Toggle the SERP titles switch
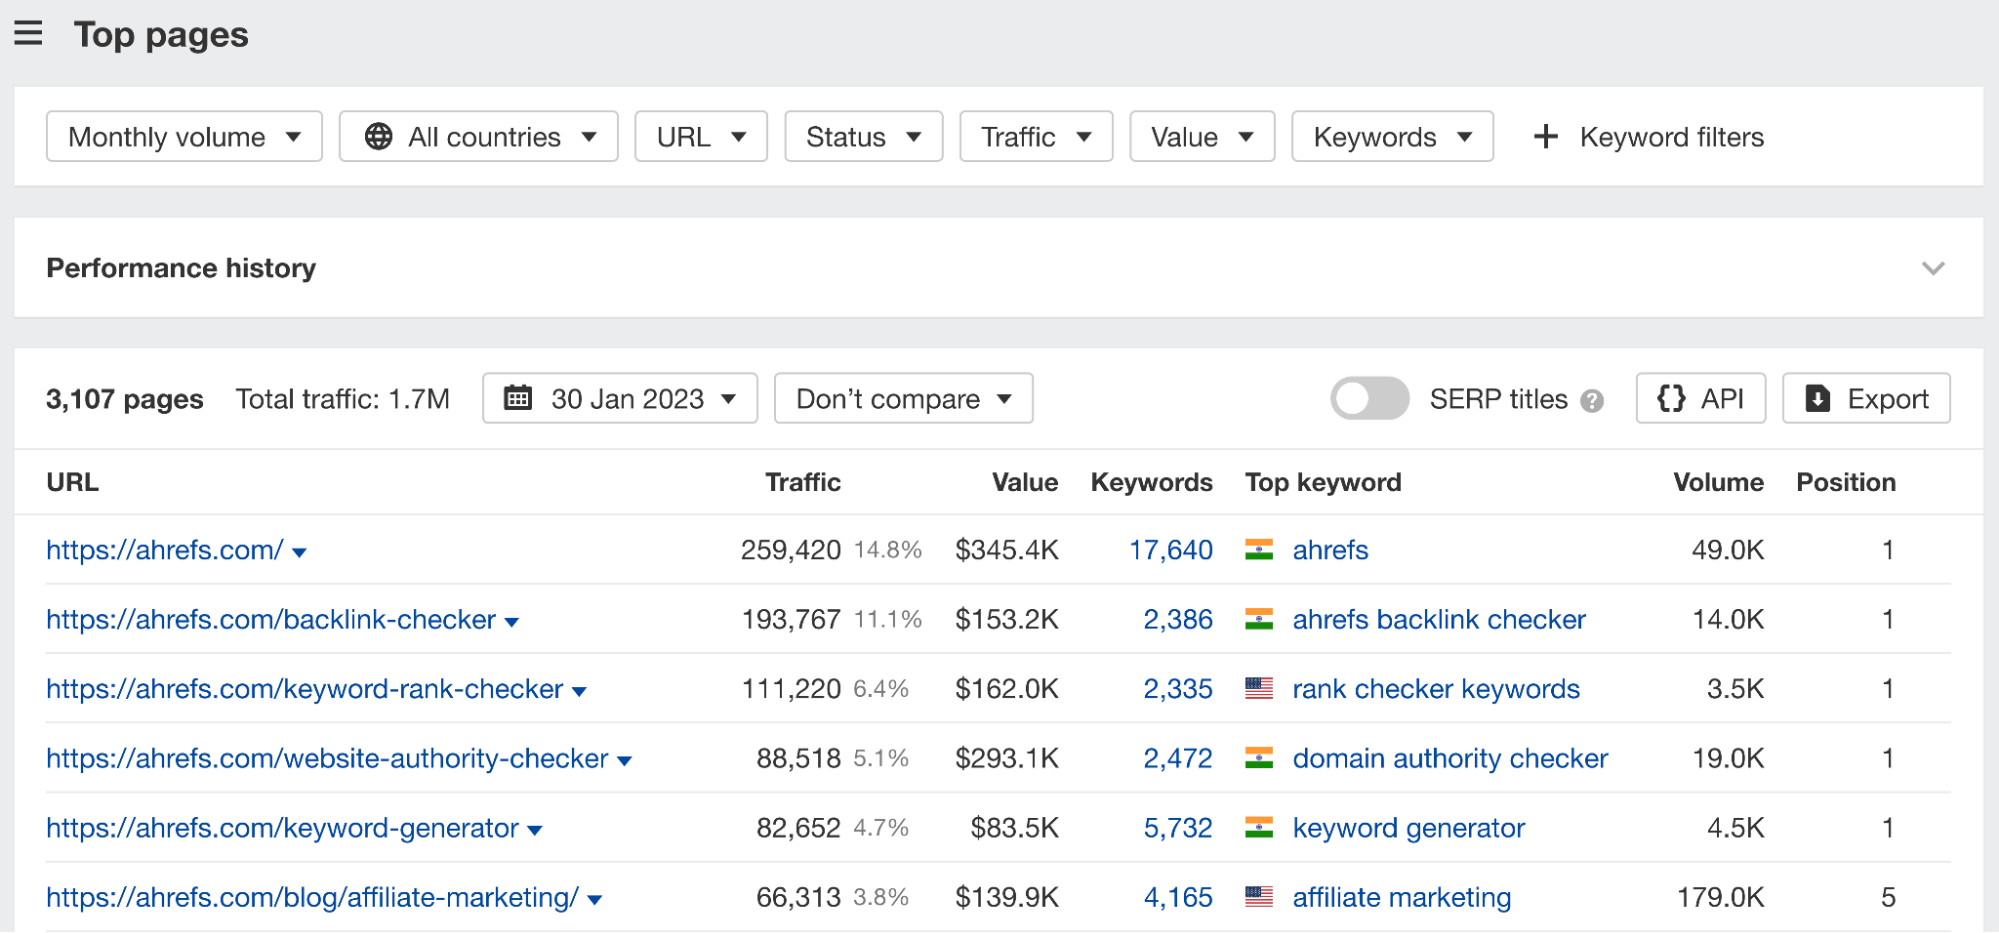This screenshot has width=1999, height=933. tap(1369, 399)
